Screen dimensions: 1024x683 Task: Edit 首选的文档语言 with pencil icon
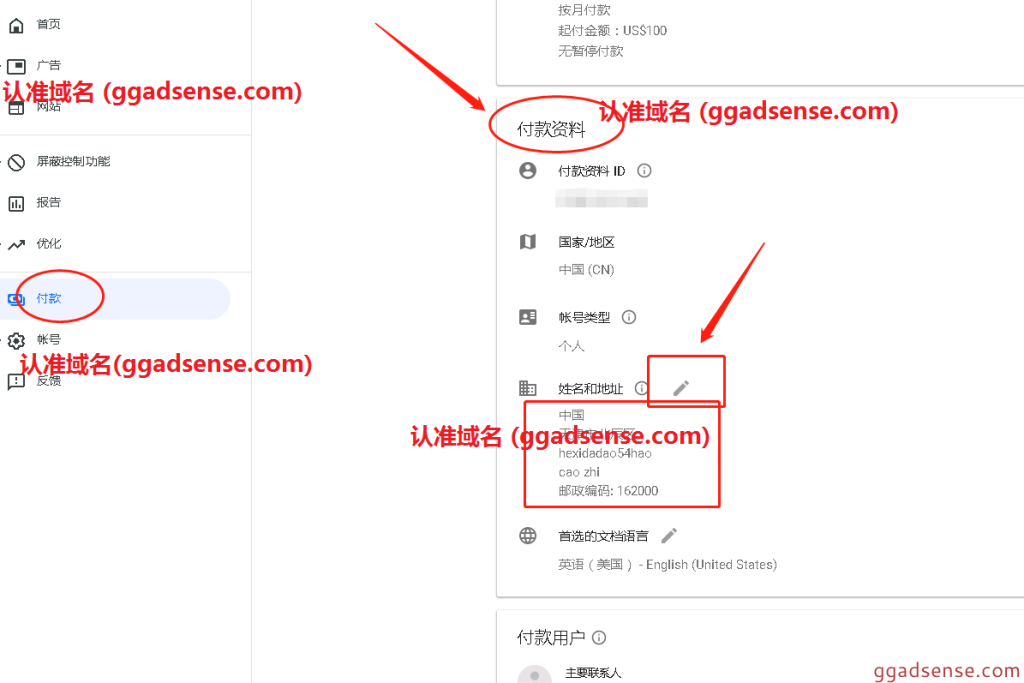pyautogui.click(x=669, y=535)
